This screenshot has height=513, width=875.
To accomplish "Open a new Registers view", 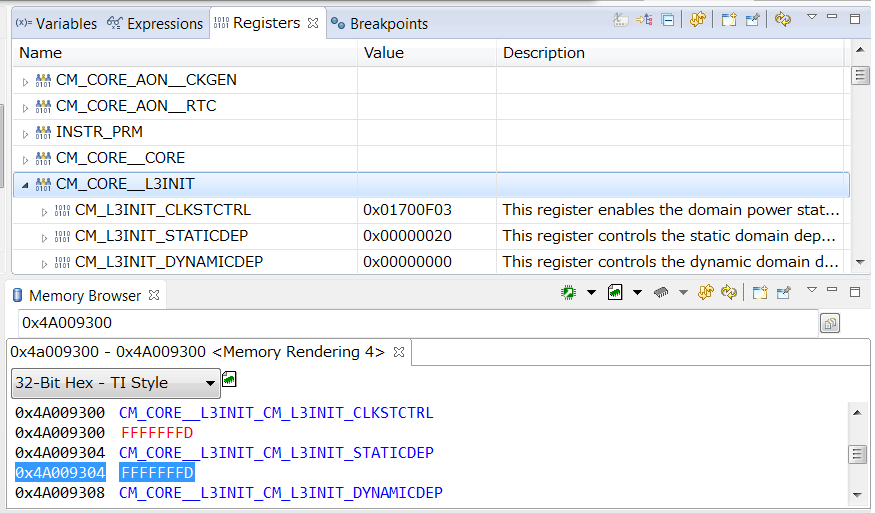I will [x=729, y=20].
